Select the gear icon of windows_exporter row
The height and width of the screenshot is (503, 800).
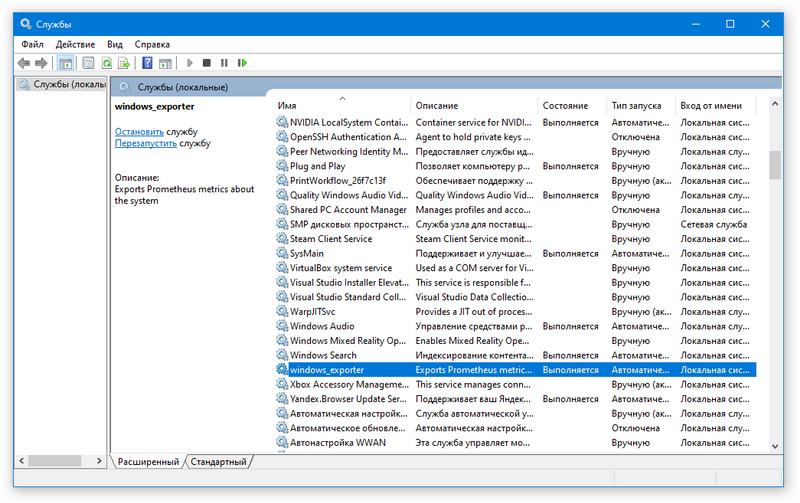coord(282,369)
